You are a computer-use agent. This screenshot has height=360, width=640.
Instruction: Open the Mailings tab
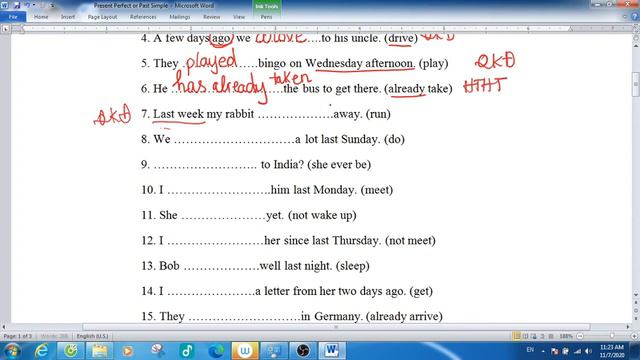(180, 17)
